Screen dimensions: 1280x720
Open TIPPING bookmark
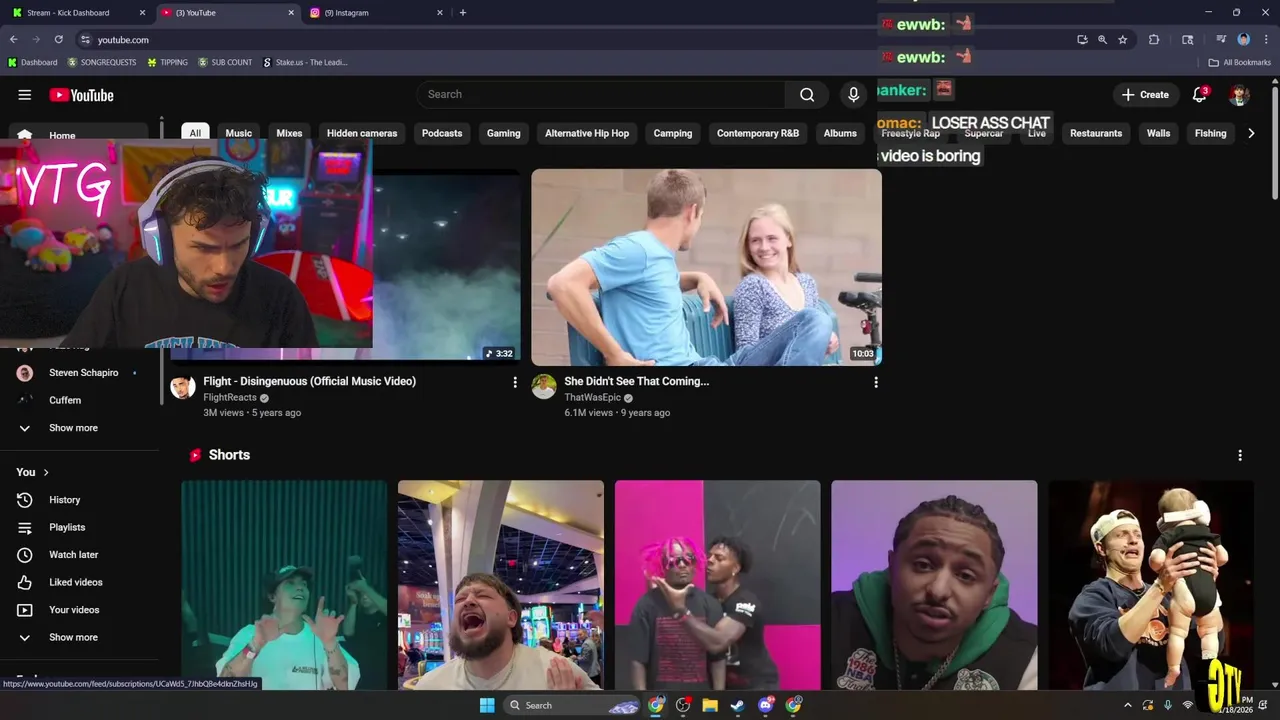[167, 62]
